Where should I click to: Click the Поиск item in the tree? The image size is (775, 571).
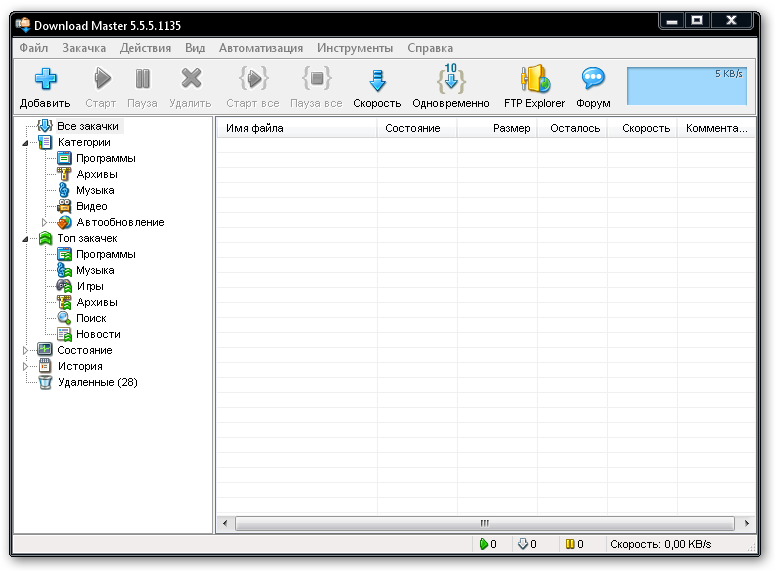coord(91,318)
